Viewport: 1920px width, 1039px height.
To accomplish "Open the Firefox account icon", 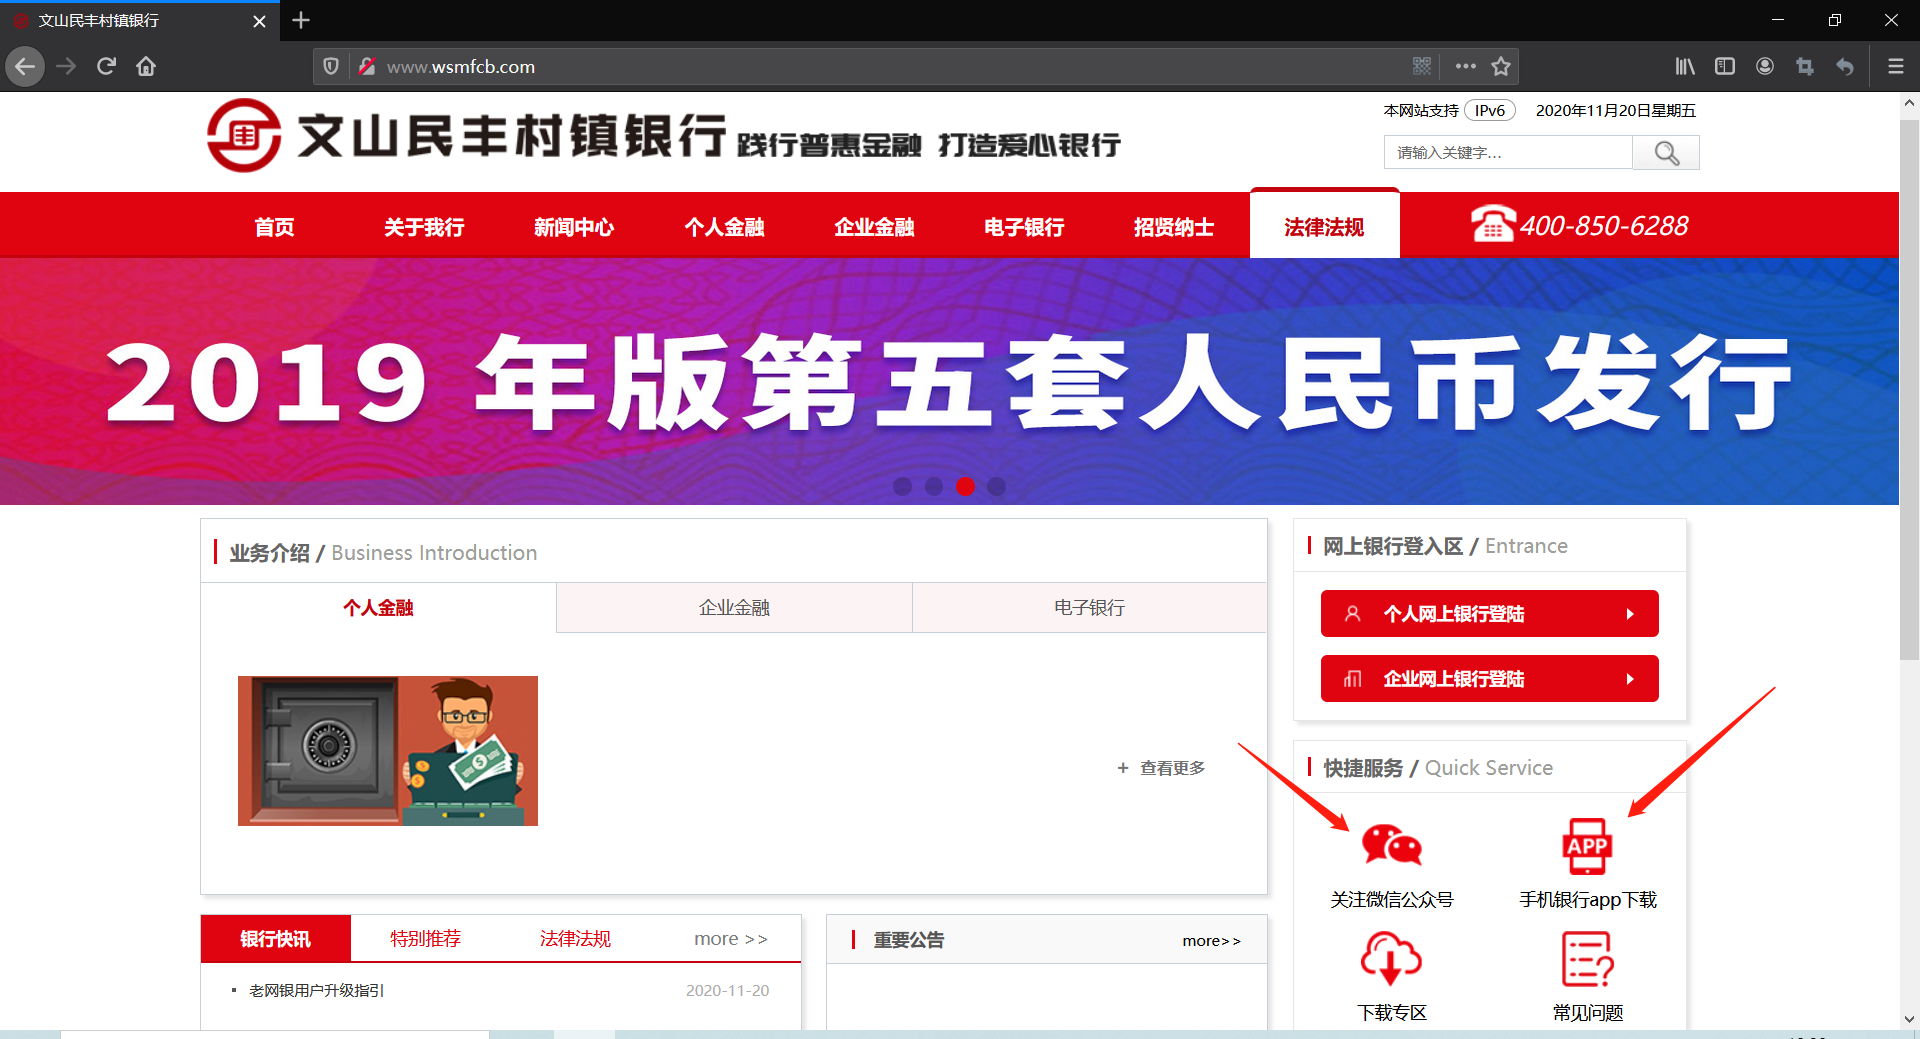I will point(1765,66).
